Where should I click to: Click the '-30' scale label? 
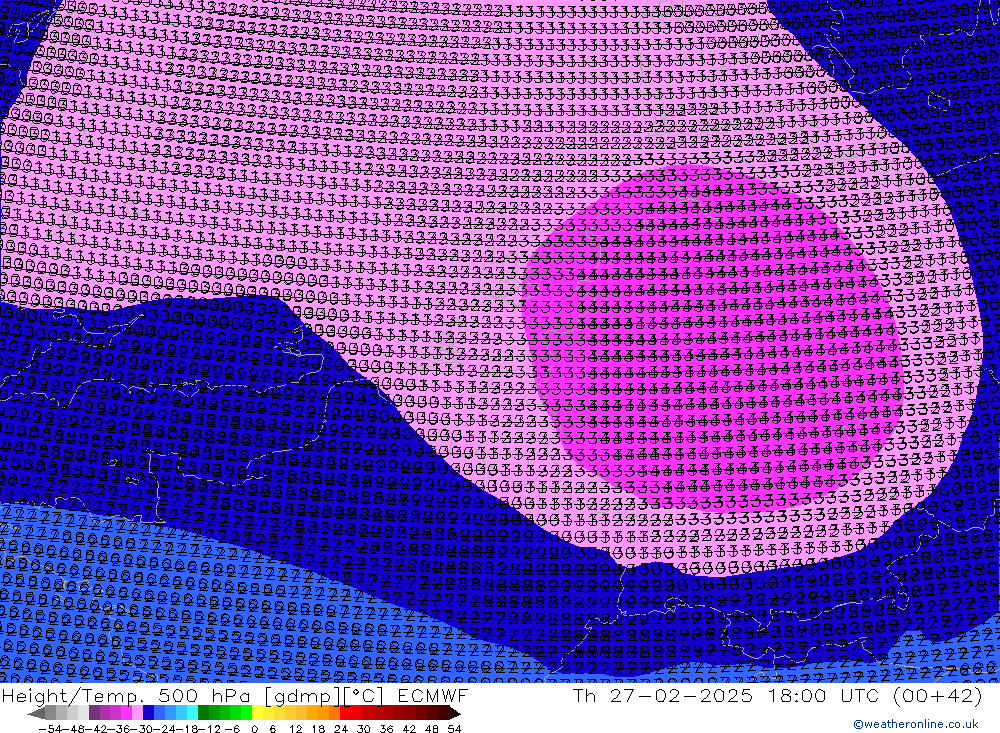[143, 729]
